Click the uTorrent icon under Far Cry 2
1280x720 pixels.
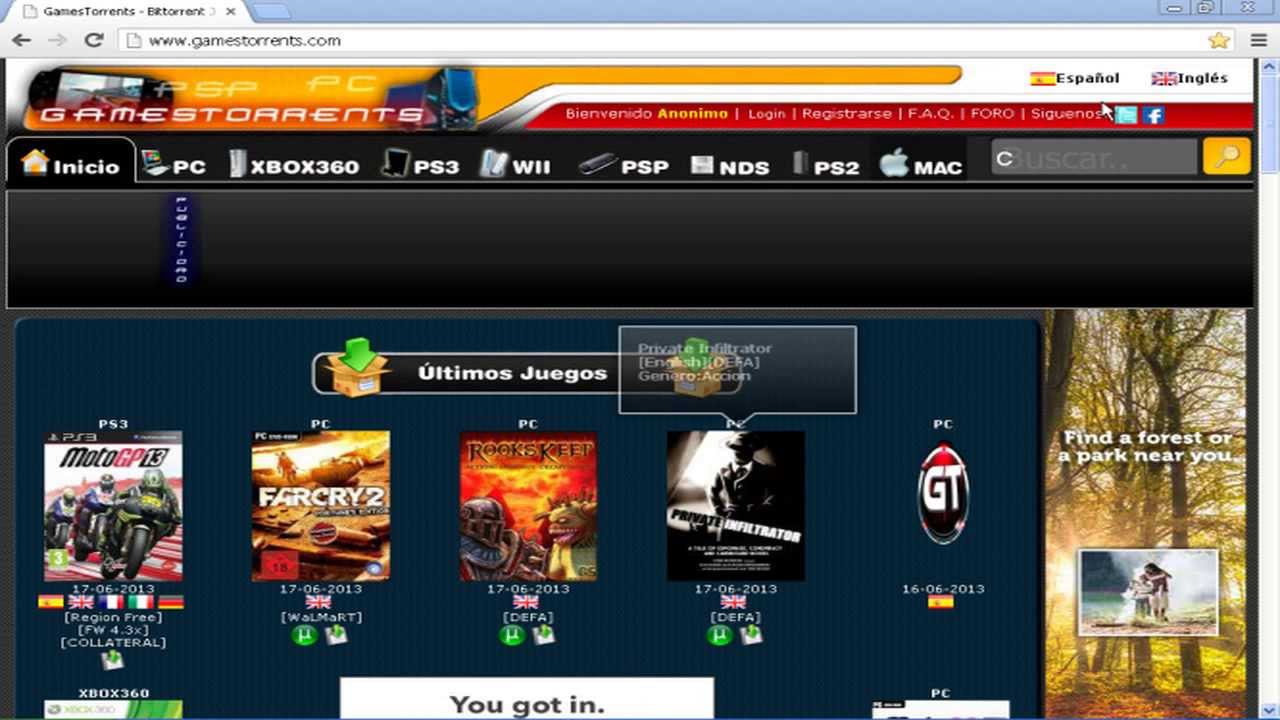point(305,635)
